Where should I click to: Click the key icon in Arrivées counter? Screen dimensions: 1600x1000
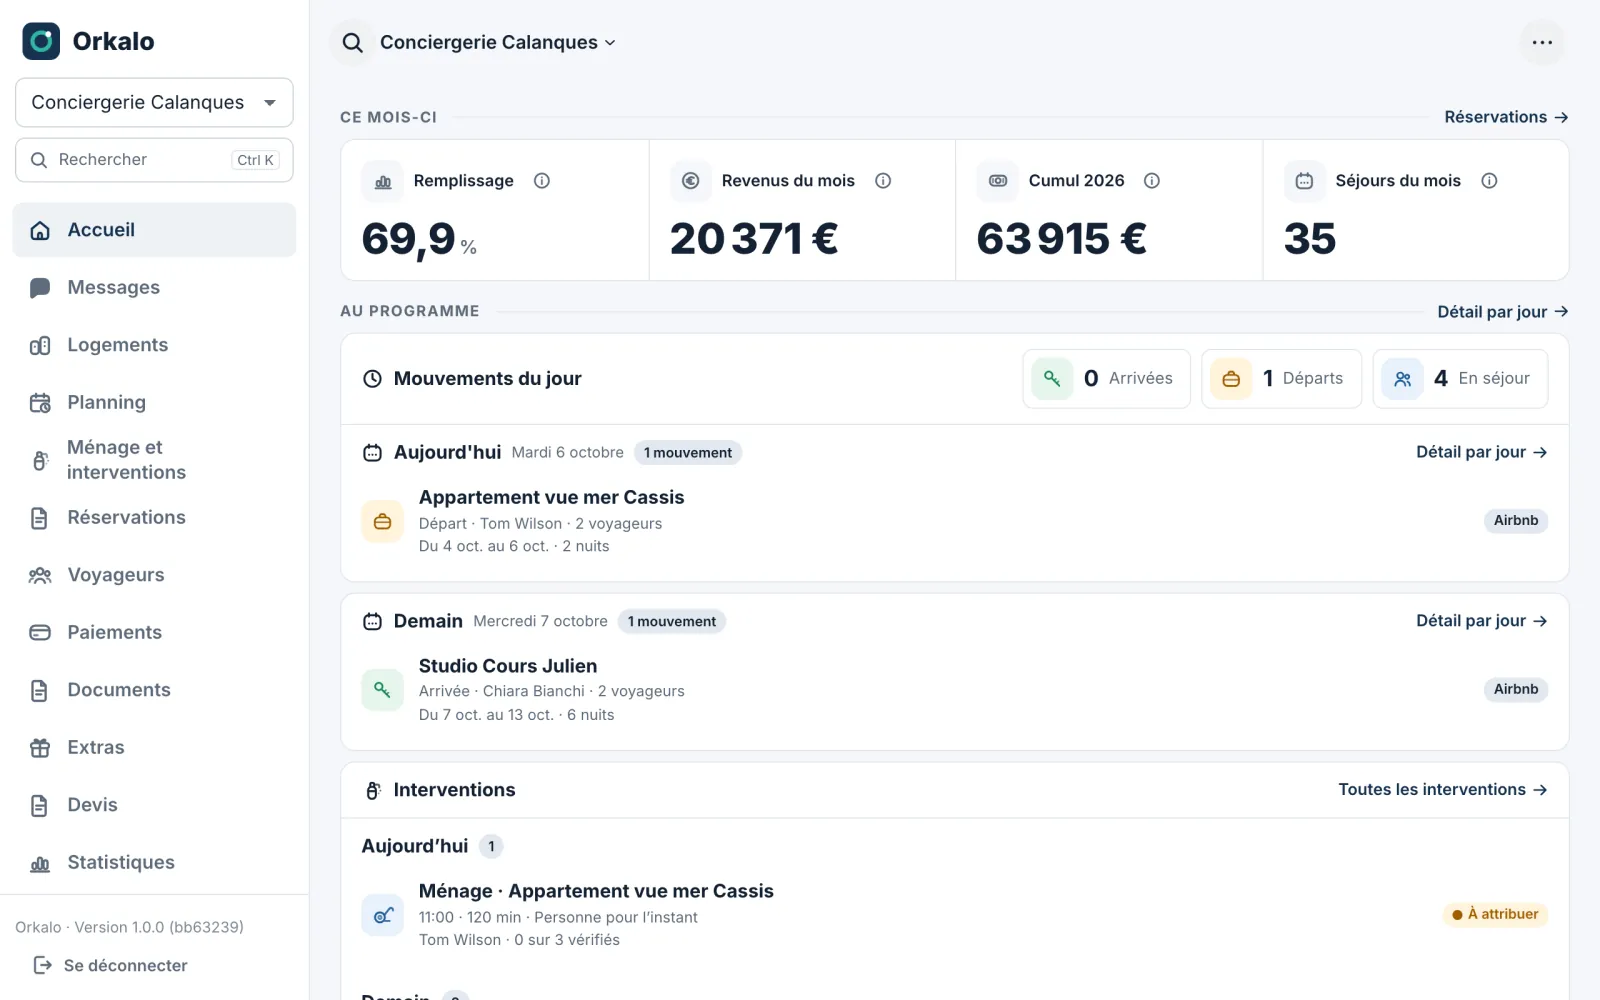coord(1052,379)
